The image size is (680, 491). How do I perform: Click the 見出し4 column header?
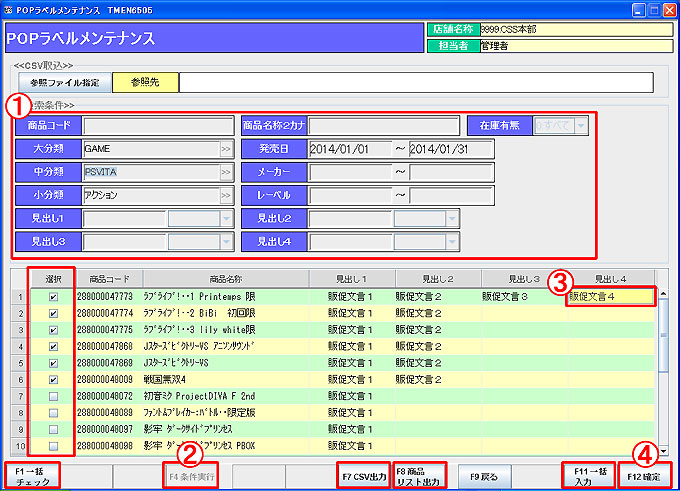pos(611,279)
